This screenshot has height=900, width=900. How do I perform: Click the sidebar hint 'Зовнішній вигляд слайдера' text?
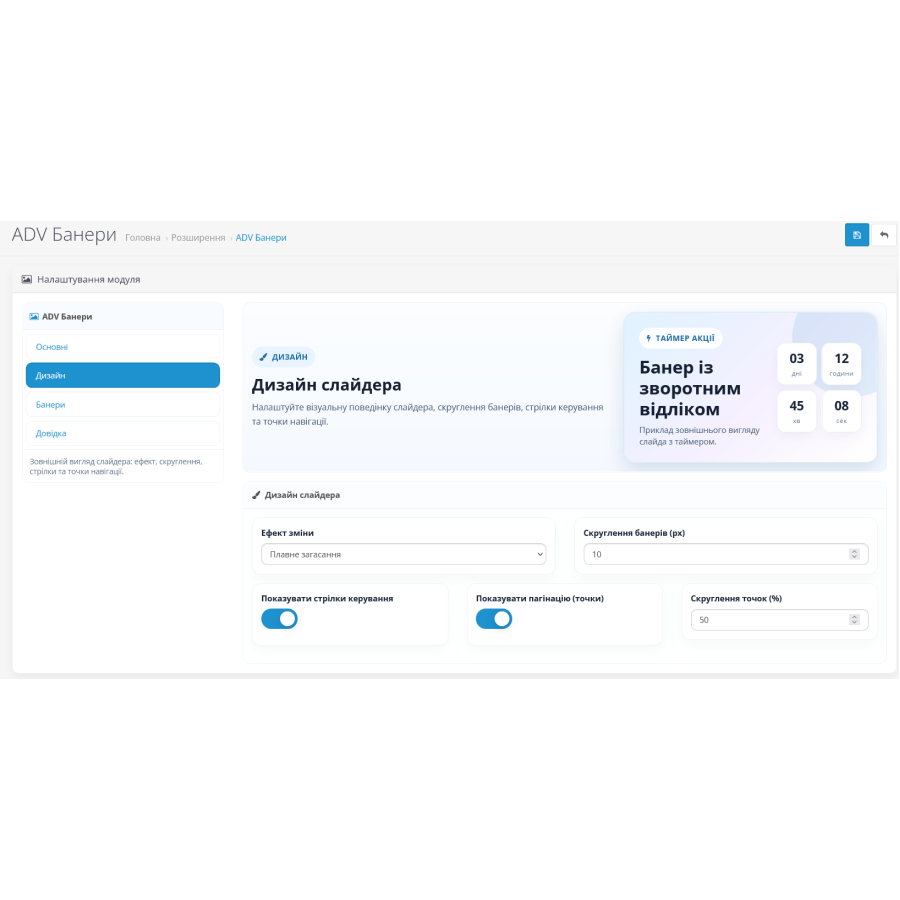tap(116, 466)
